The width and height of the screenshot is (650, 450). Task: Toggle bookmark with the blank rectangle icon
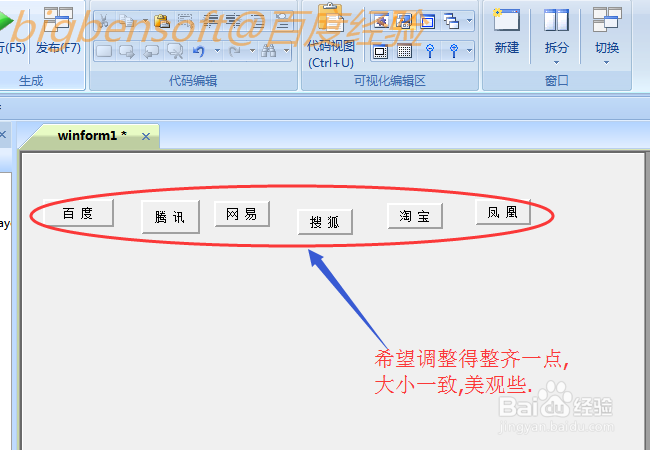(x=104, y=51)
